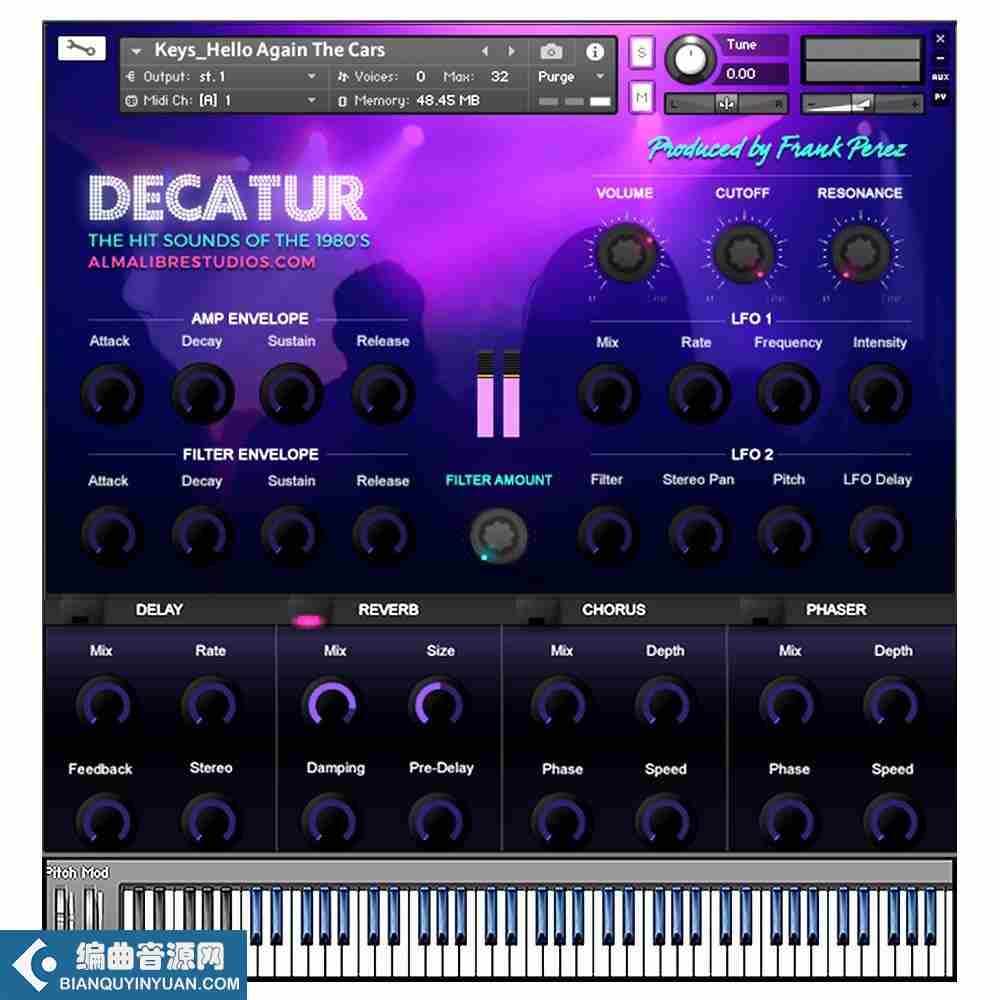Minimize instrument view with dash button

pos(940,58)
